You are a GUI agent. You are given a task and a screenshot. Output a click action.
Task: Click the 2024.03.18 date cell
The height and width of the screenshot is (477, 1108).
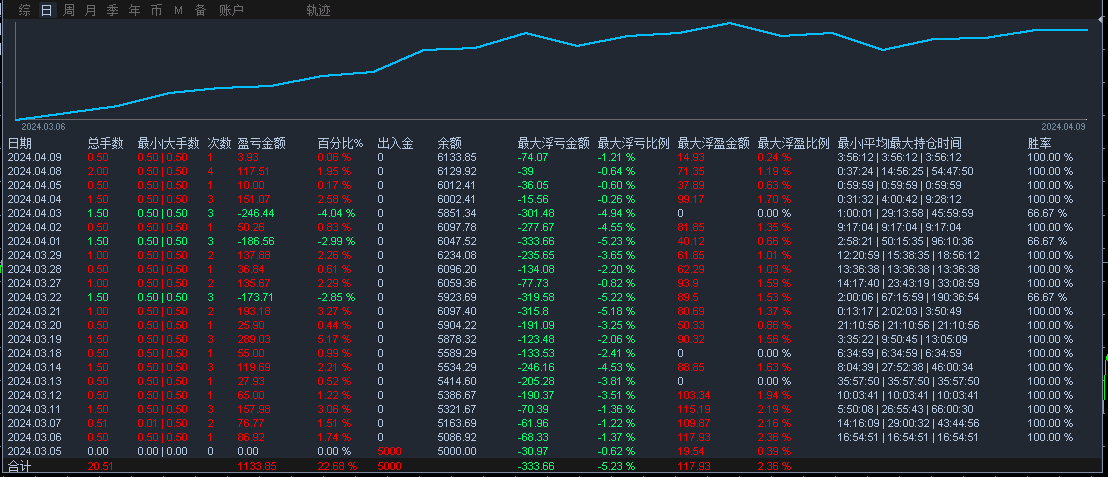[35, 353]
